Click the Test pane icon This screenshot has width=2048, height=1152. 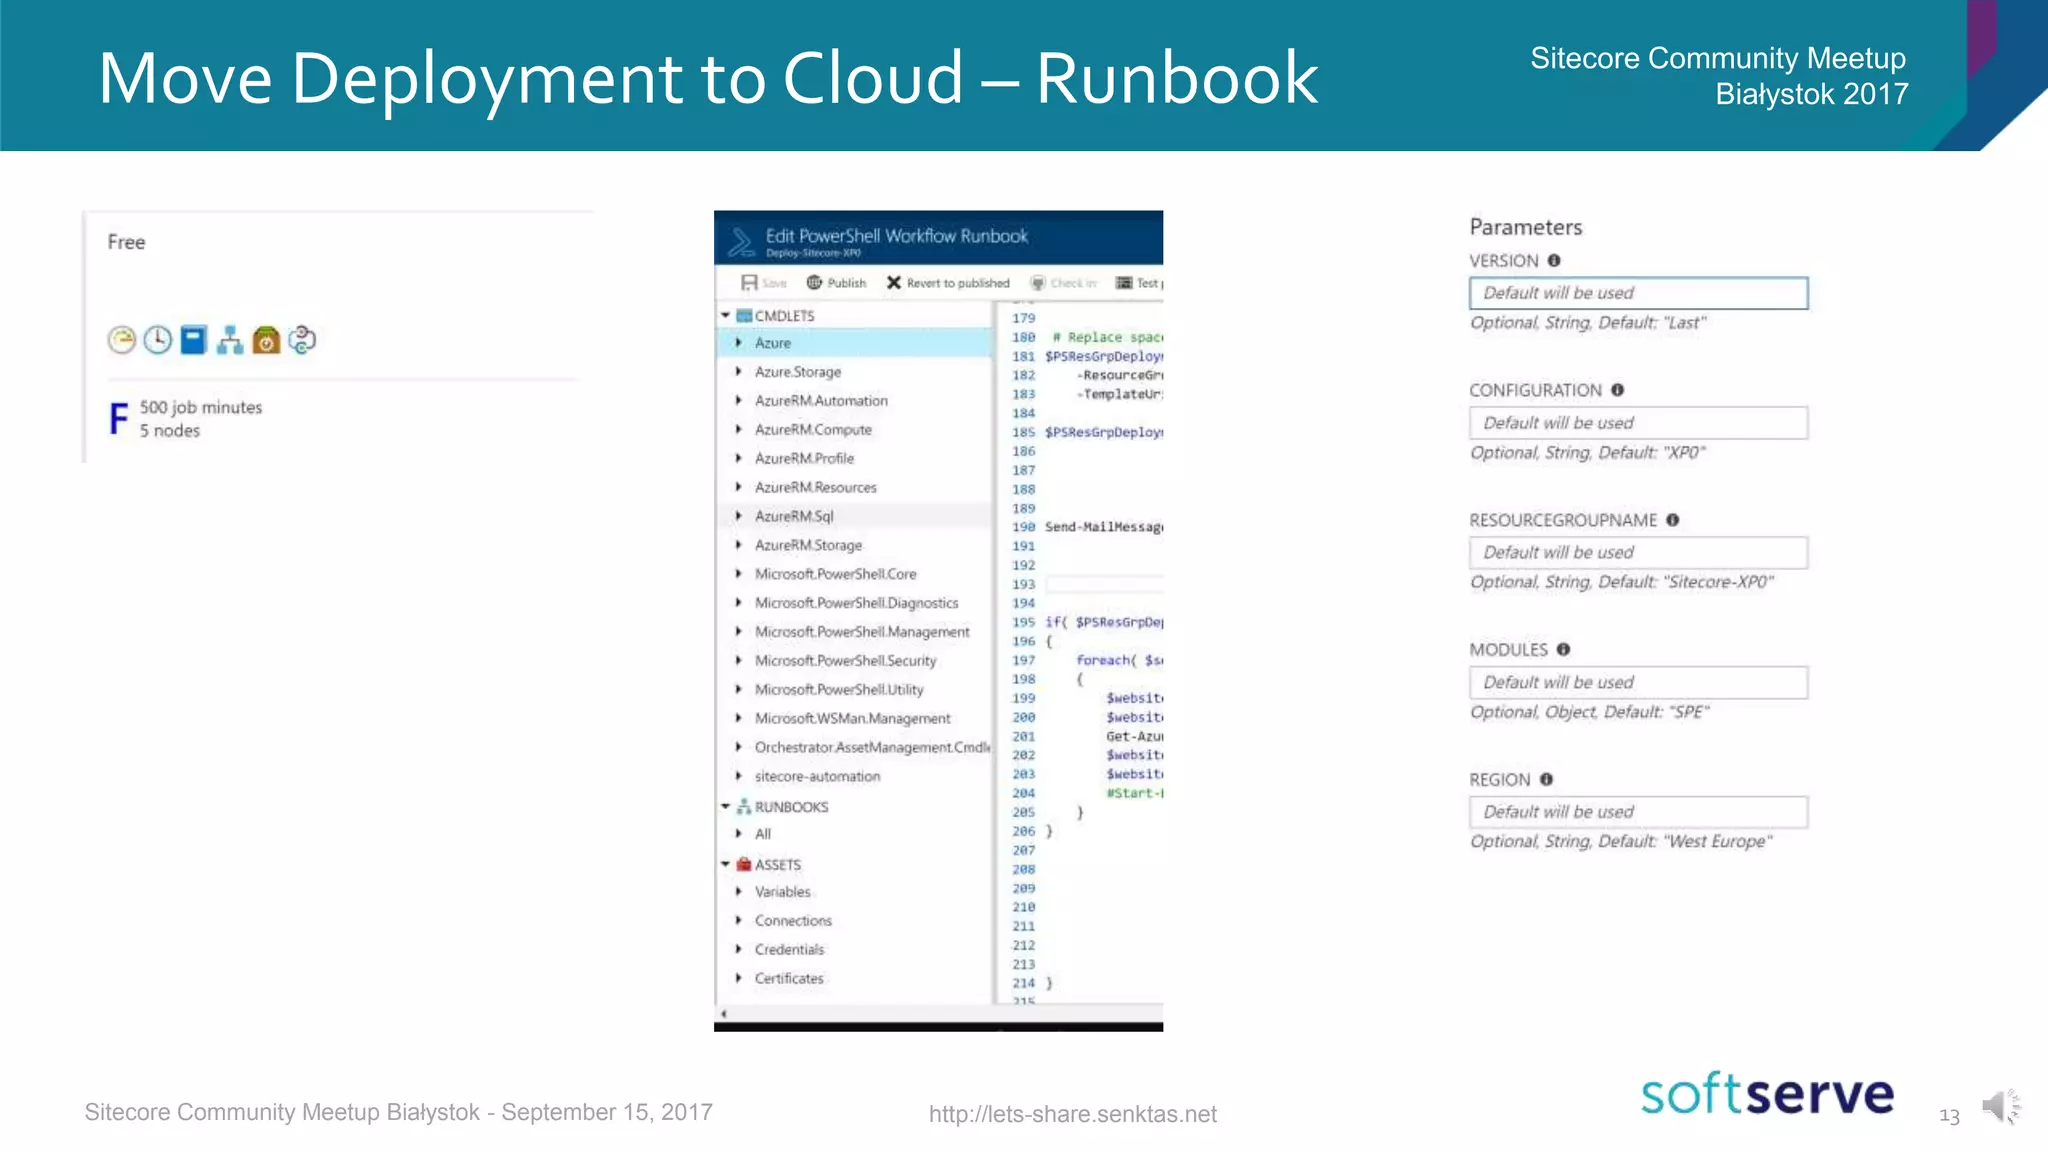point(1124,283)
